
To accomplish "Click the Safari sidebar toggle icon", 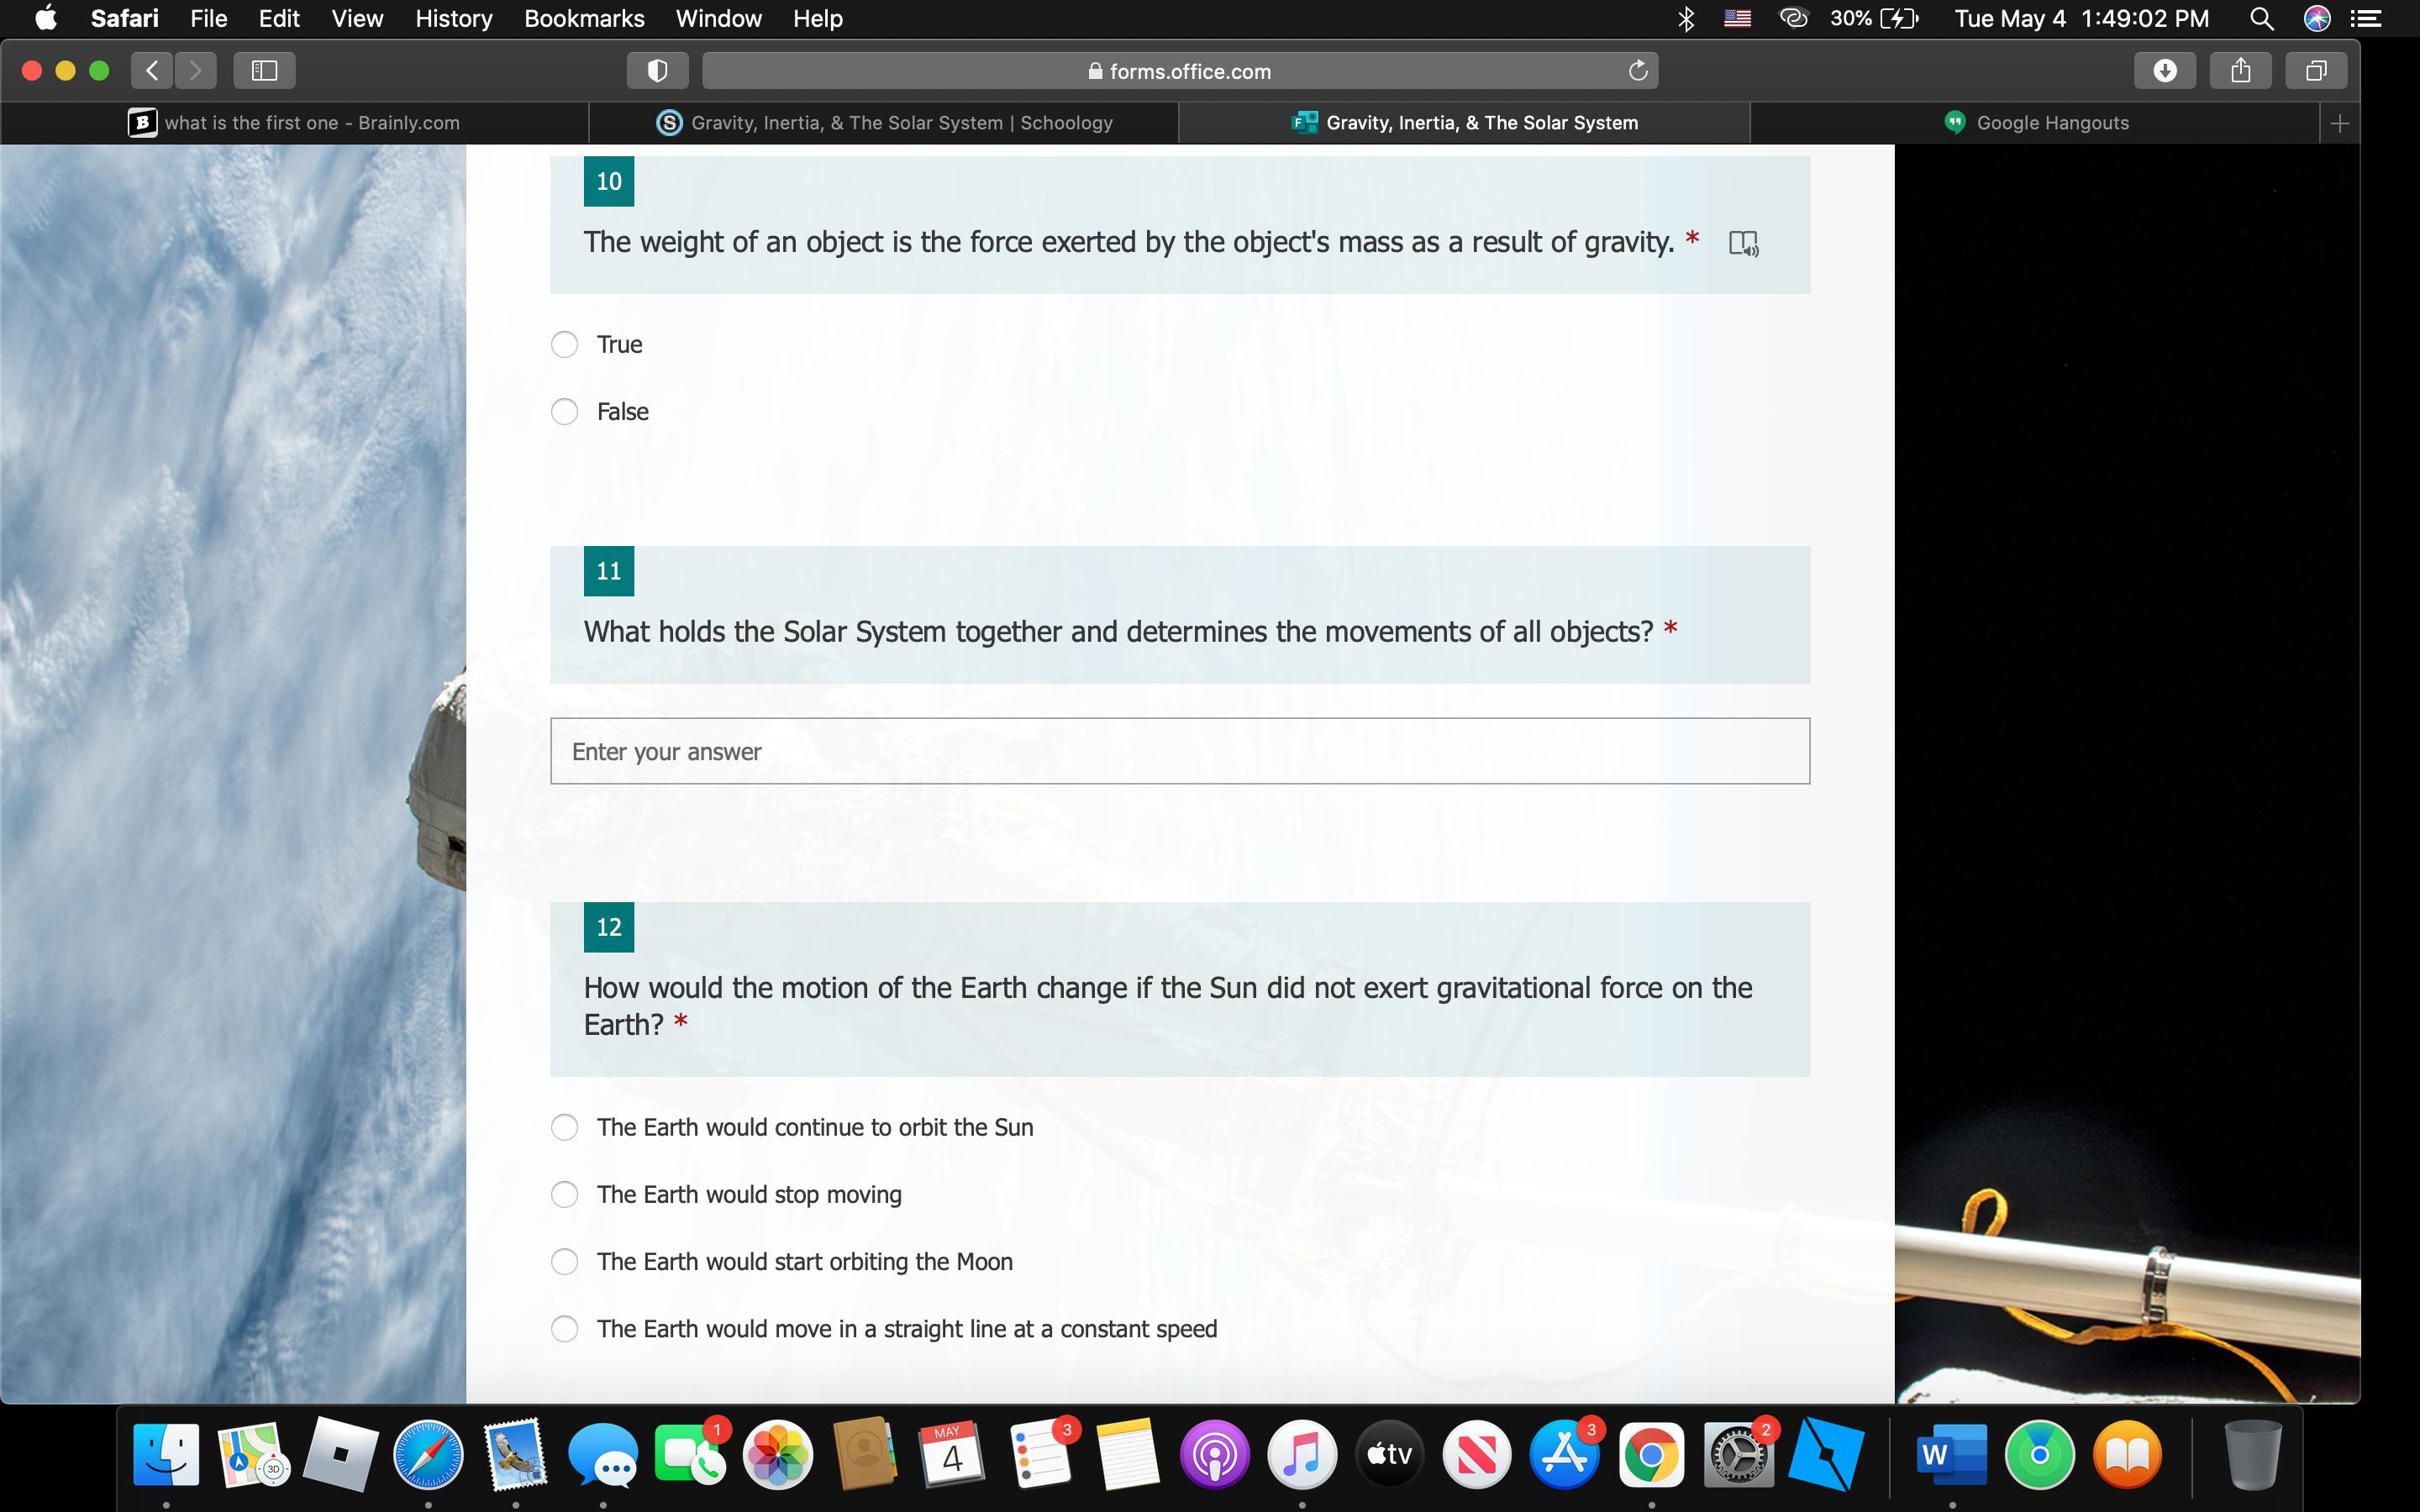I will pos(264,70).
